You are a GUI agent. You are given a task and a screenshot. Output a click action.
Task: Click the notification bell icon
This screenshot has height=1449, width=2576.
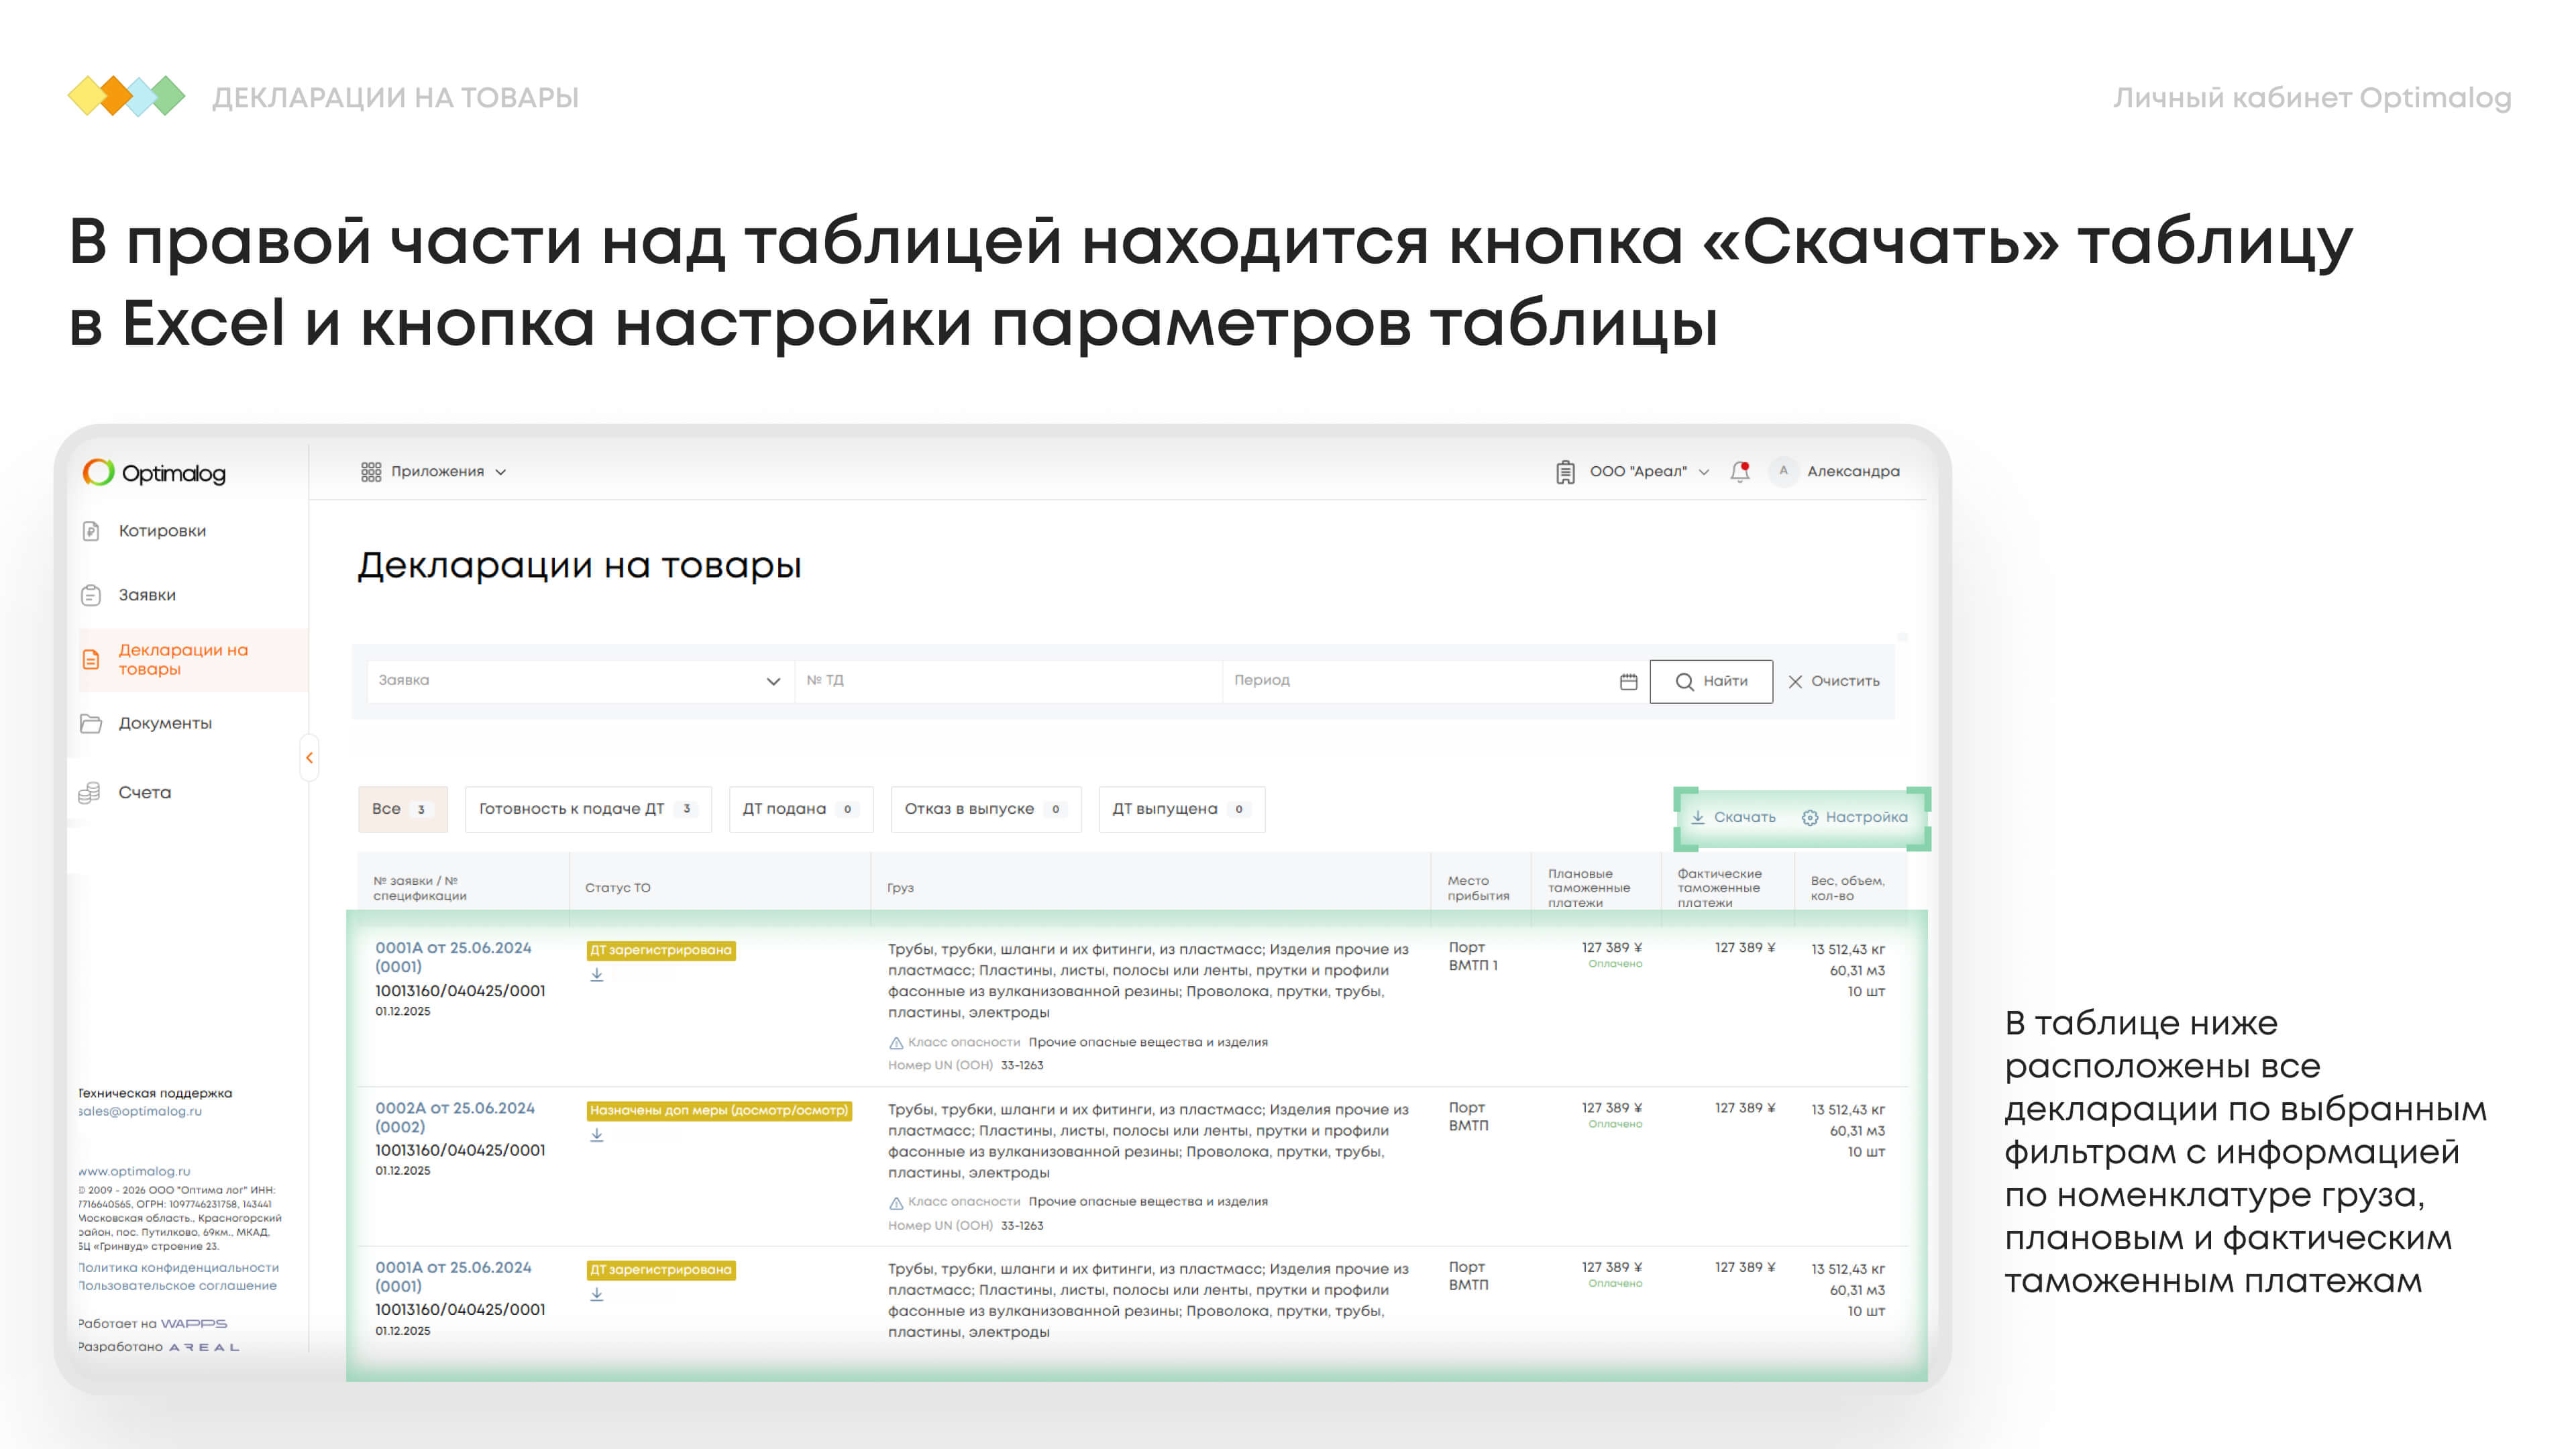[1739, 472]
